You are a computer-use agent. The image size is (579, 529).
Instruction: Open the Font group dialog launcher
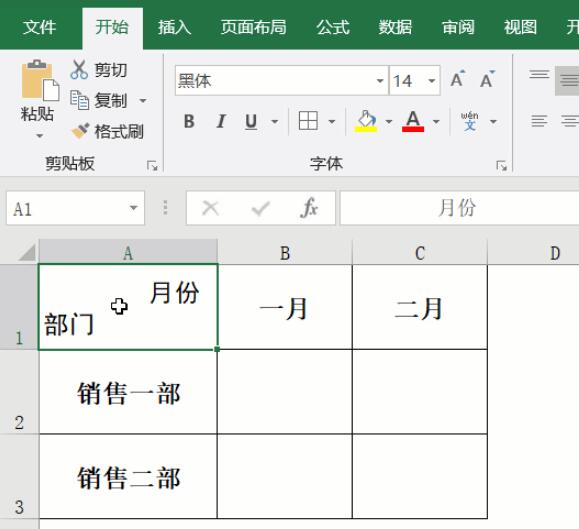tap(501, 166)
